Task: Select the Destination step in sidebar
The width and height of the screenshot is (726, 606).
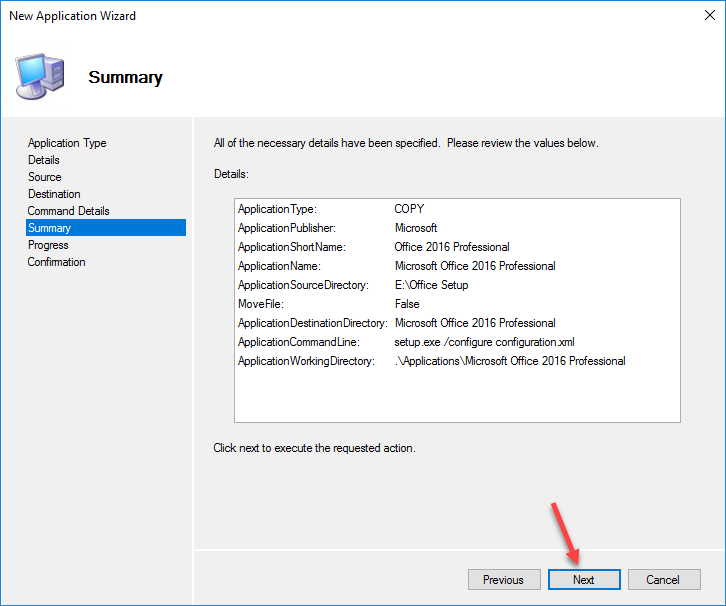Action: pyautogui.click(x=54, y=194)
